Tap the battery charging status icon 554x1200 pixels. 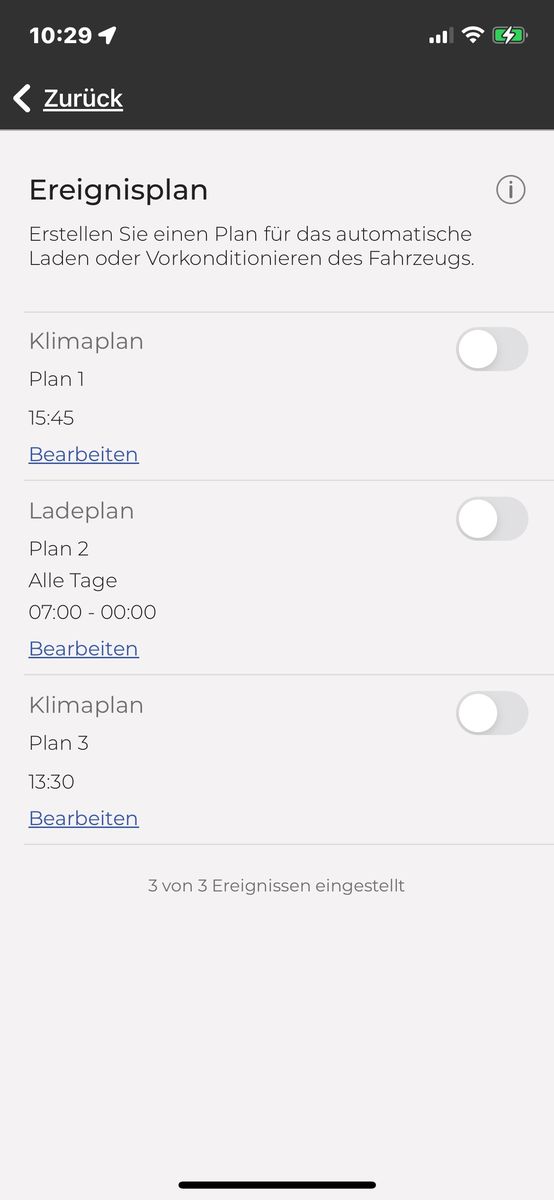[x=509, y=35]
